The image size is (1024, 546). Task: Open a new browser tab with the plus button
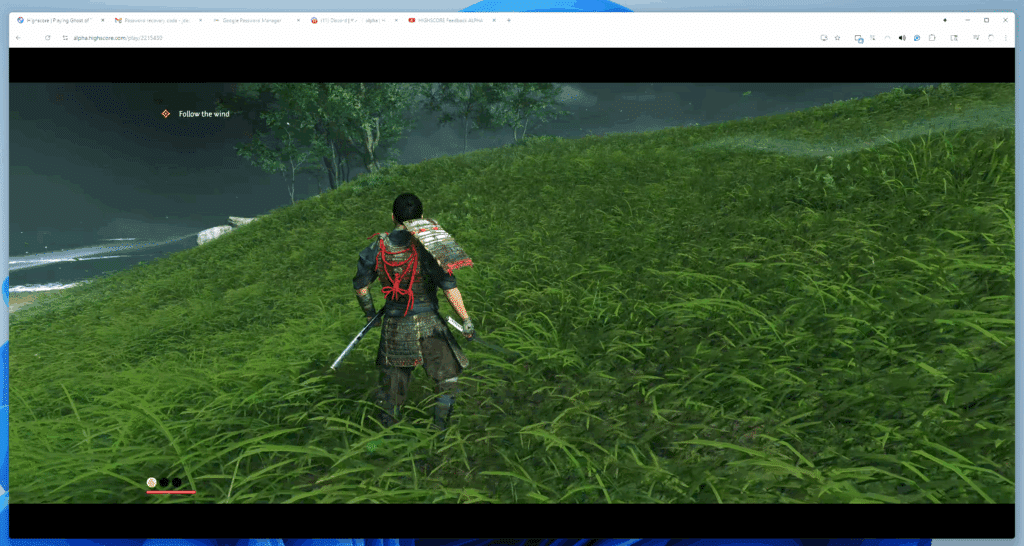[509, 20]
